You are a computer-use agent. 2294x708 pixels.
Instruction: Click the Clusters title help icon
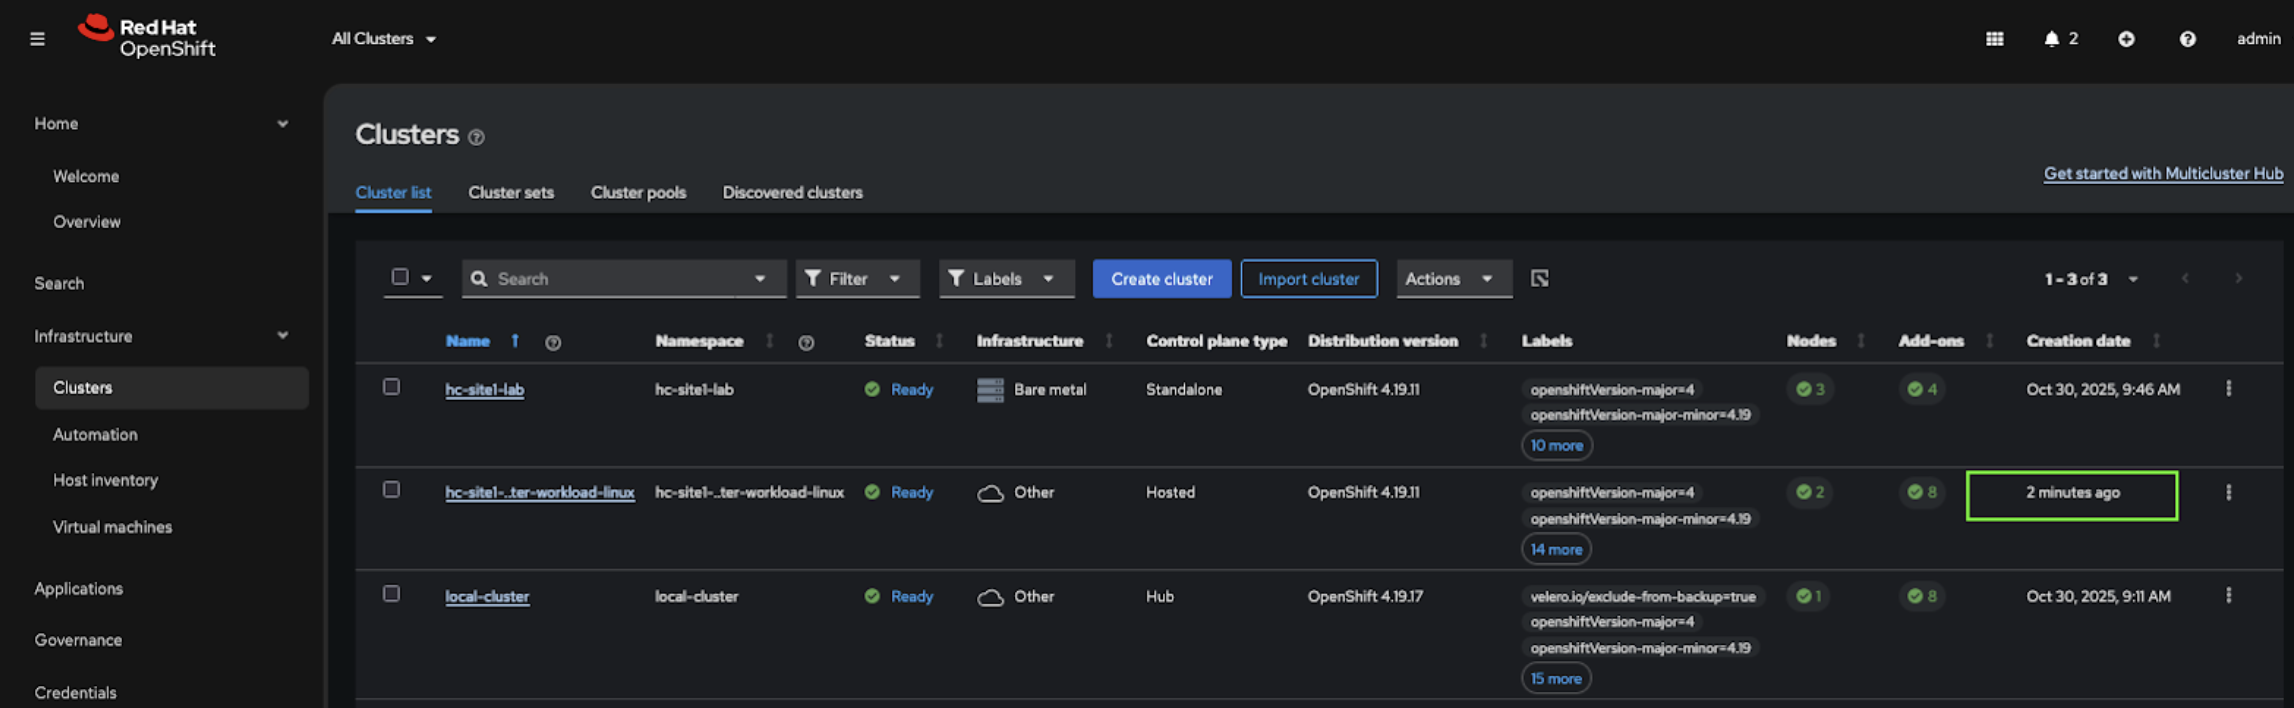pyautogui.click(x=477, y=137)
